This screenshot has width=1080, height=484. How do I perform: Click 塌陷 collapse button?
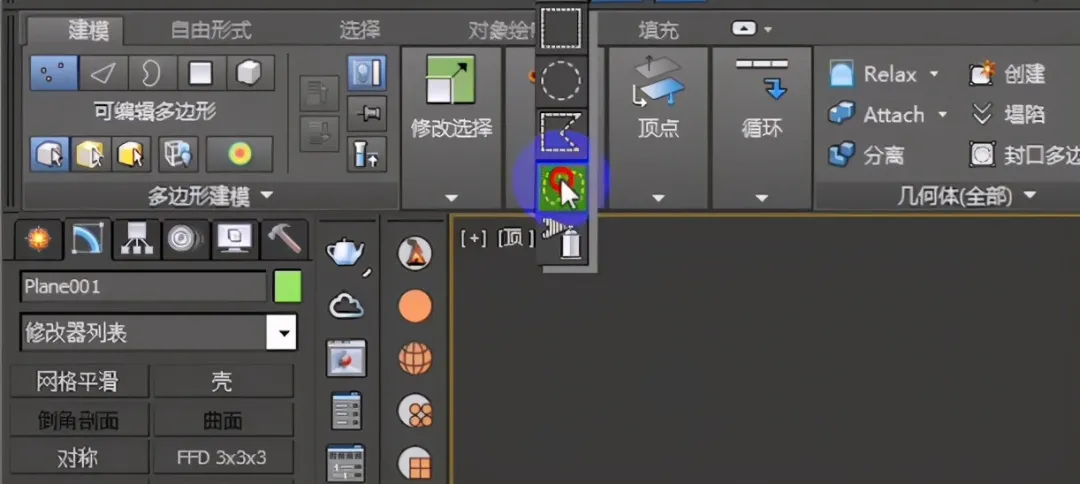tap(1008, 114)
